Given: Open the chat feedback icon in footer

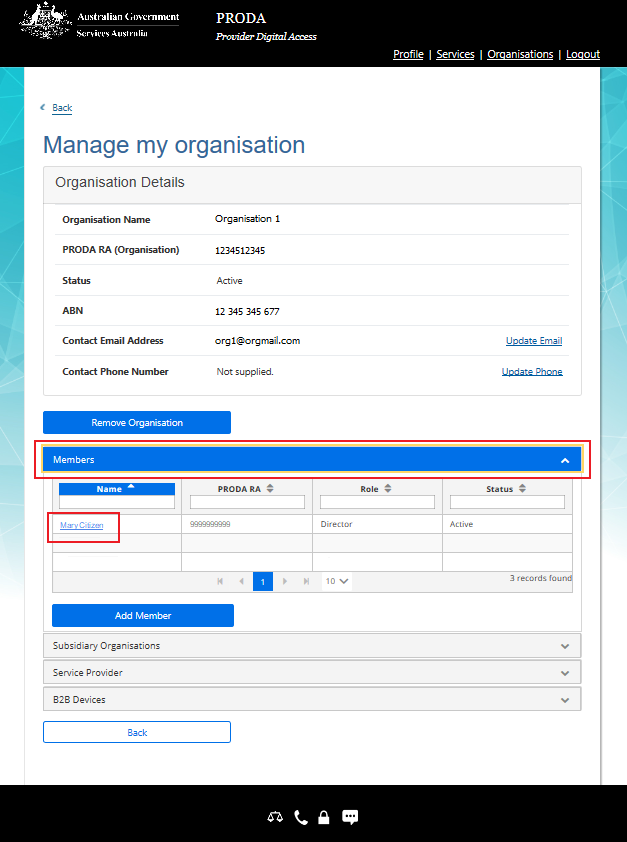Looking at the screenshot, I should coord(350,817).
